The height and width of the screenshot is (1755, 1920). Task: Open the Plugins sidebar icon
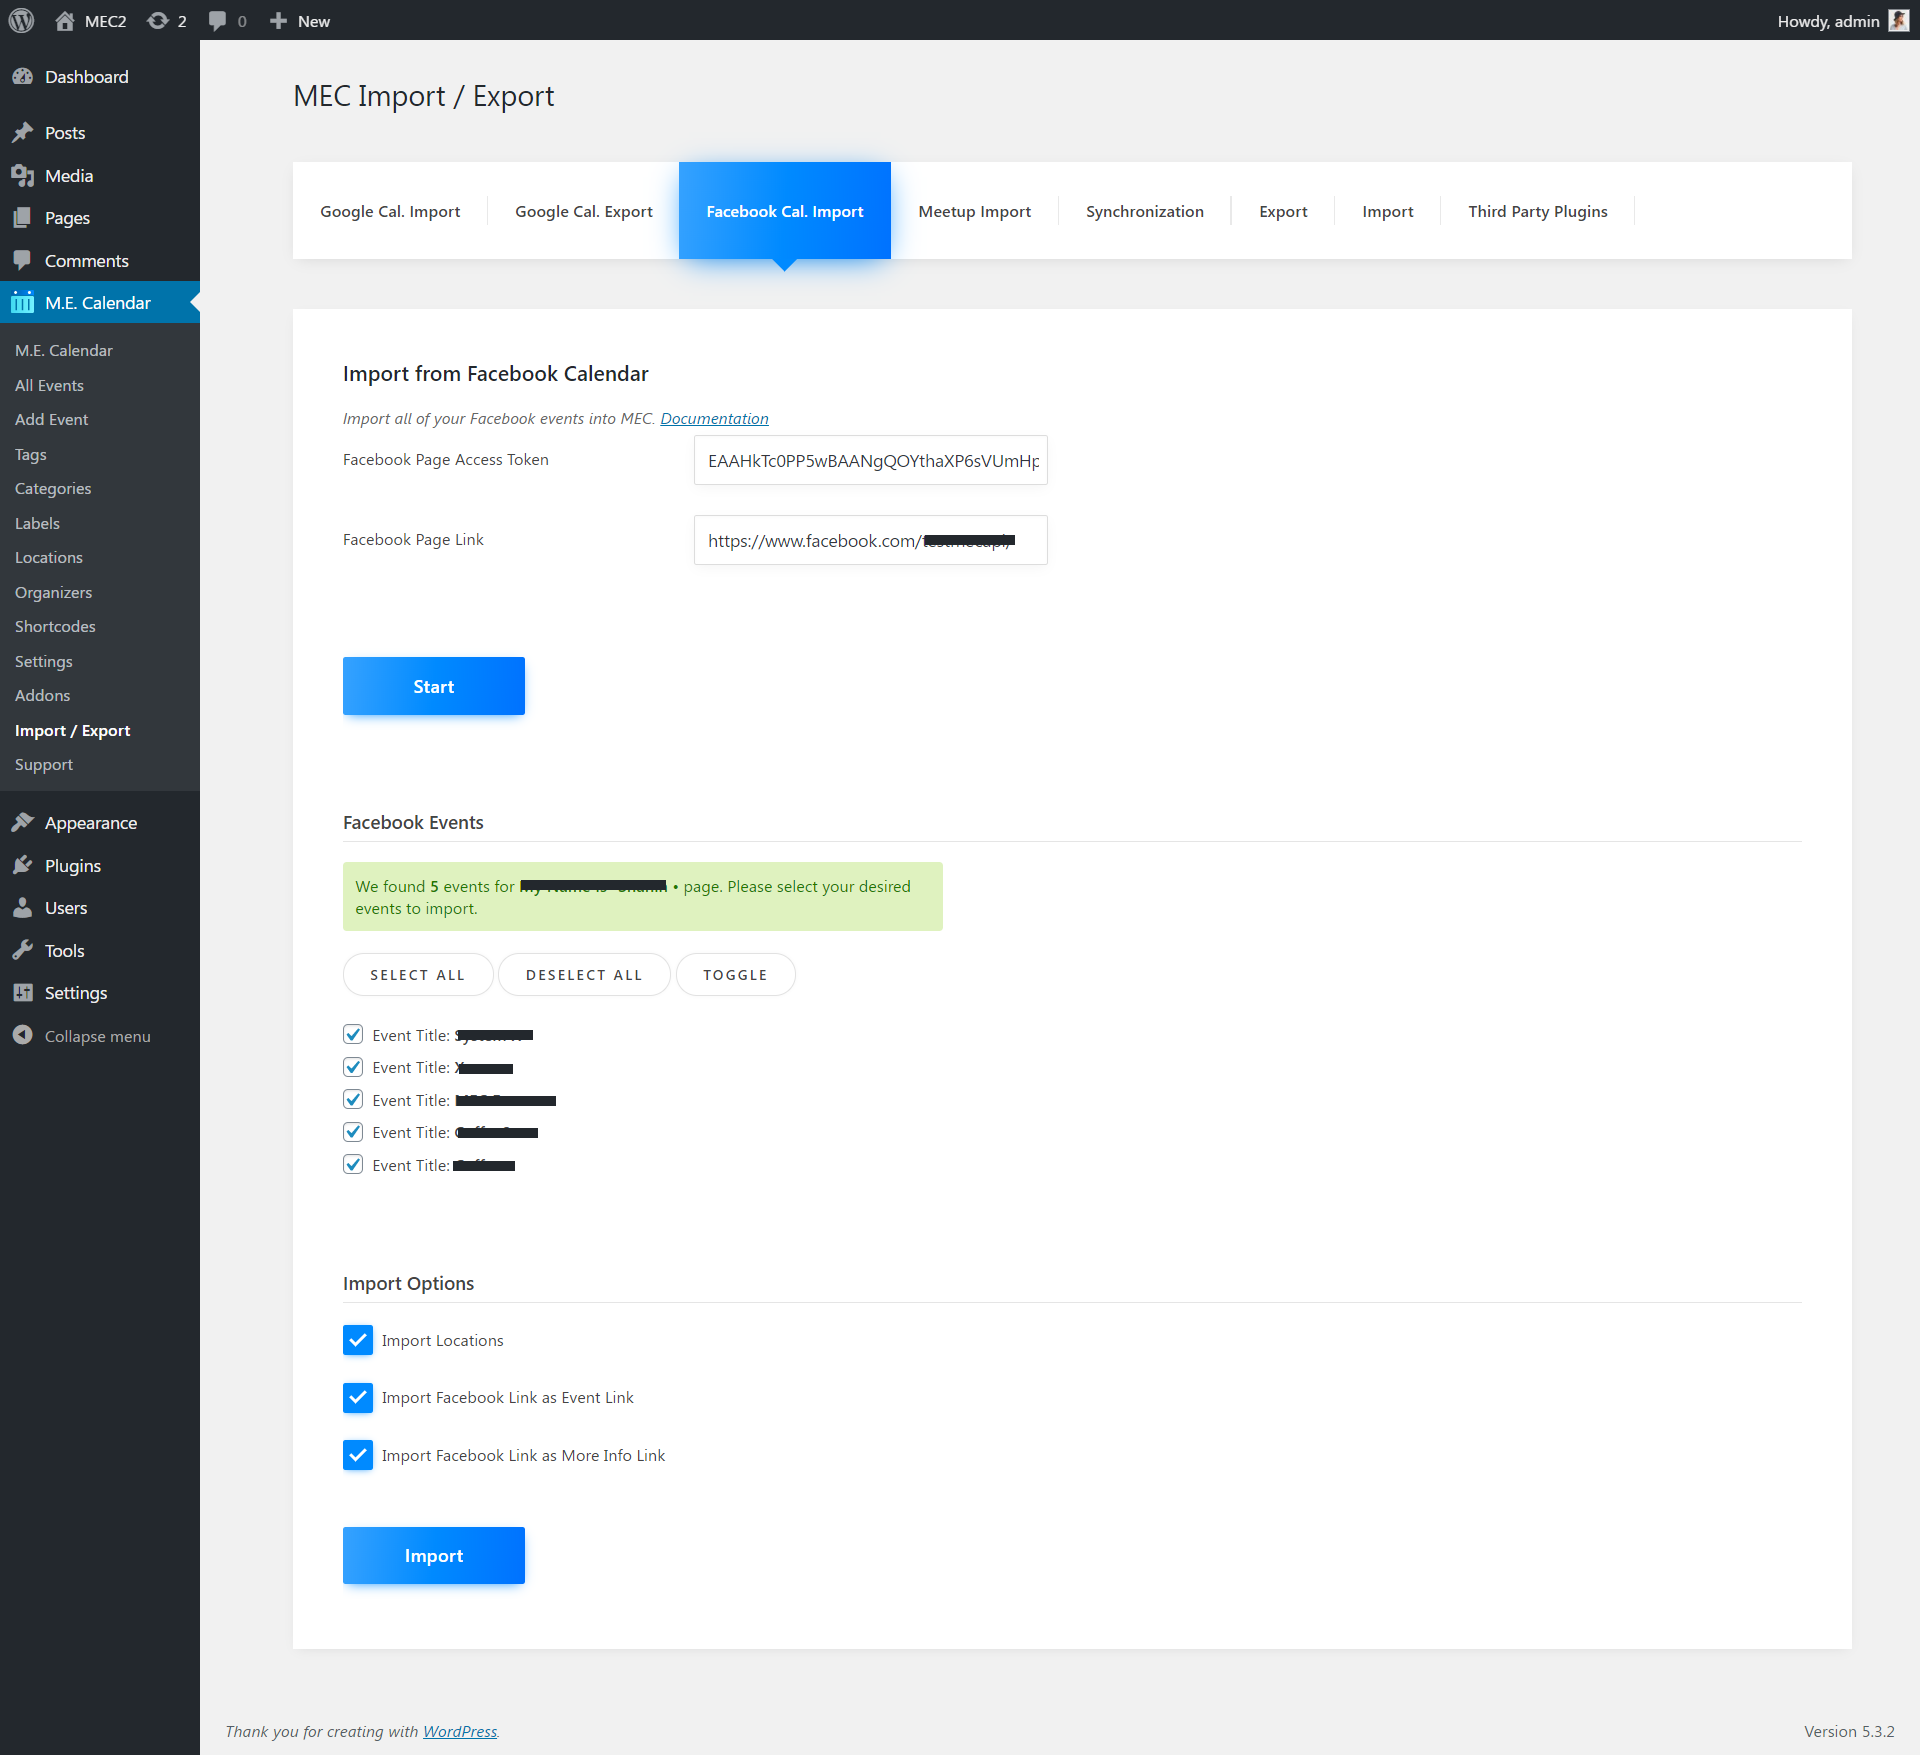[23, 866]
